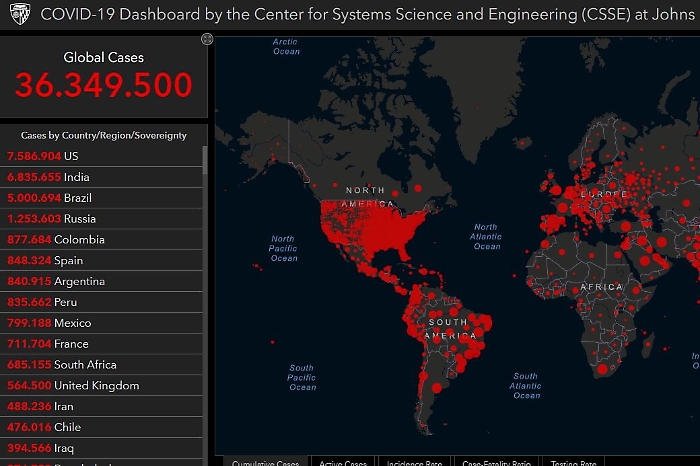Show the Case-Fatality Ratio tab
700x466 pixels.
pyautogui.click(x=498, y=462)
